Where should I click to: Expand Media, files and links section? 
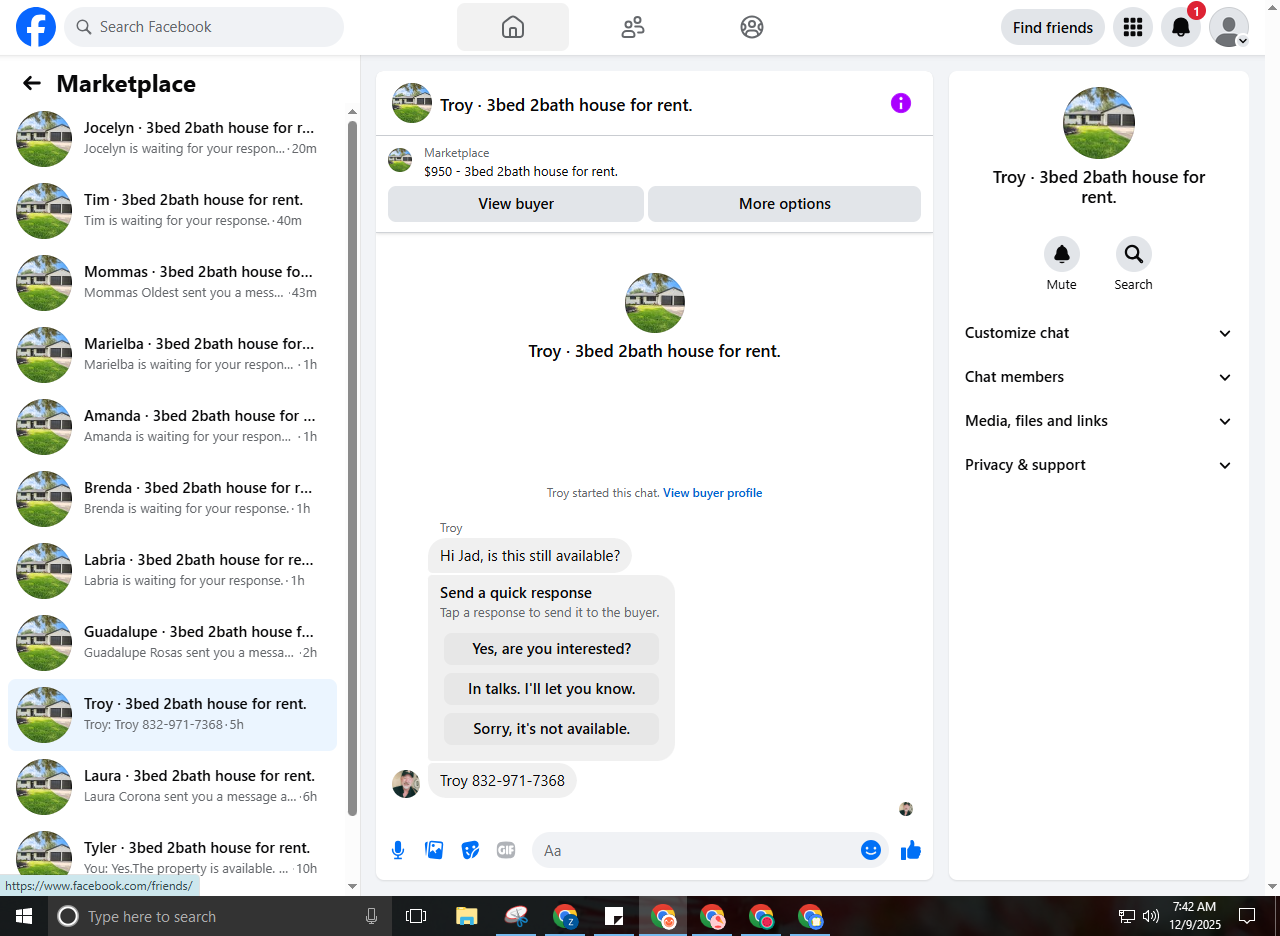pyautogui.click(x=1099, y=421)
